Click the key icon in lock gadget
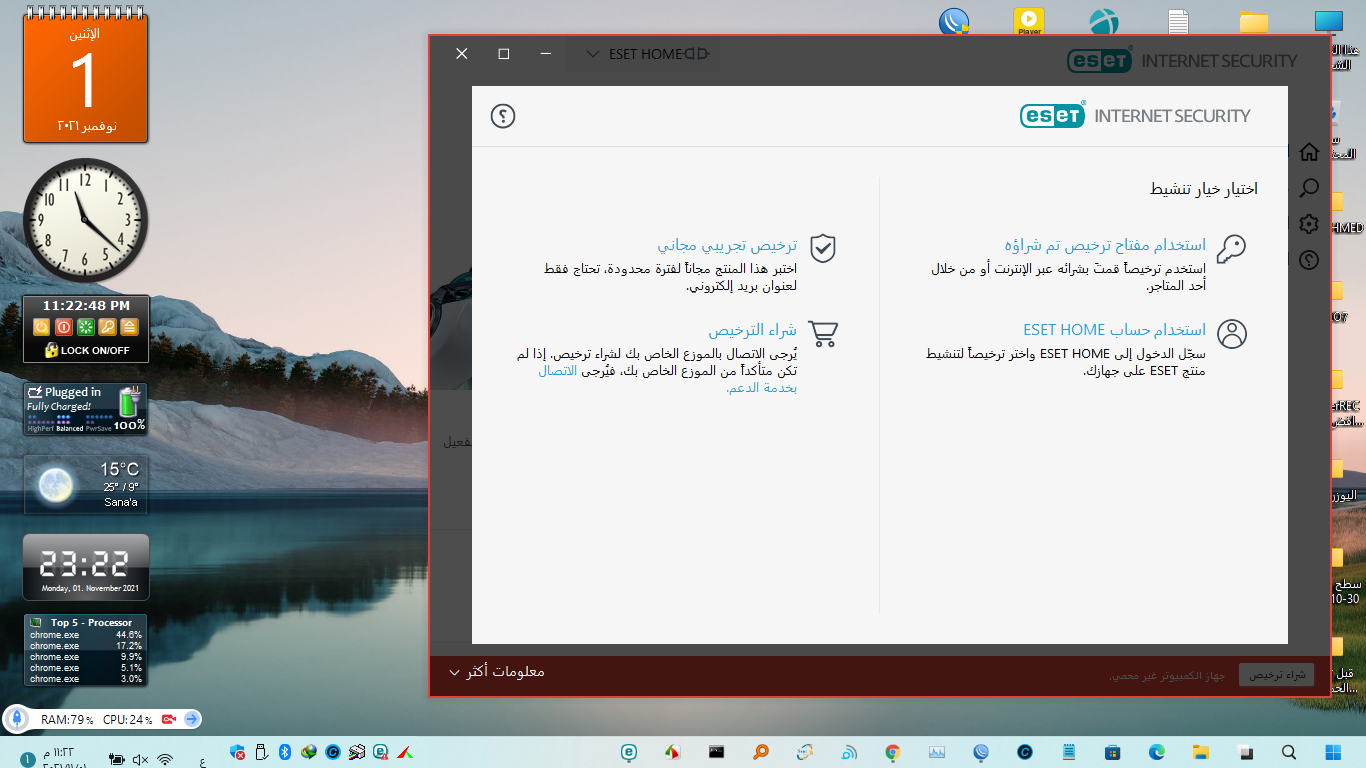The width and height of the screenshot is (1366, 768). (107, 327)
